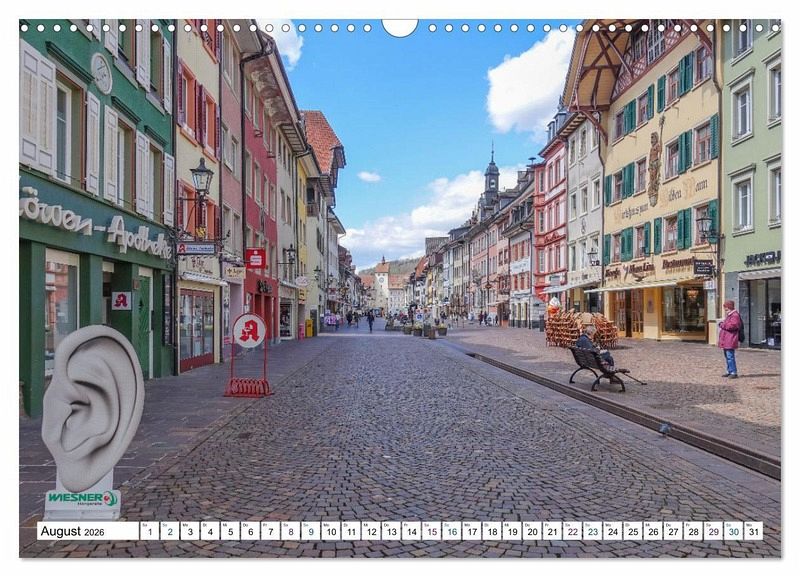Click the Wiesner logo under the ear
This screenshot has width=800, height=577.
(81, 498)
